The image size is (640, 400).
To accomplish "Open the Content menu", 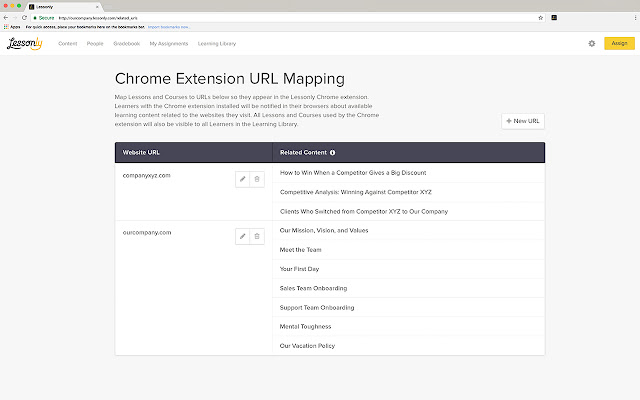I will tap(68, 44).
